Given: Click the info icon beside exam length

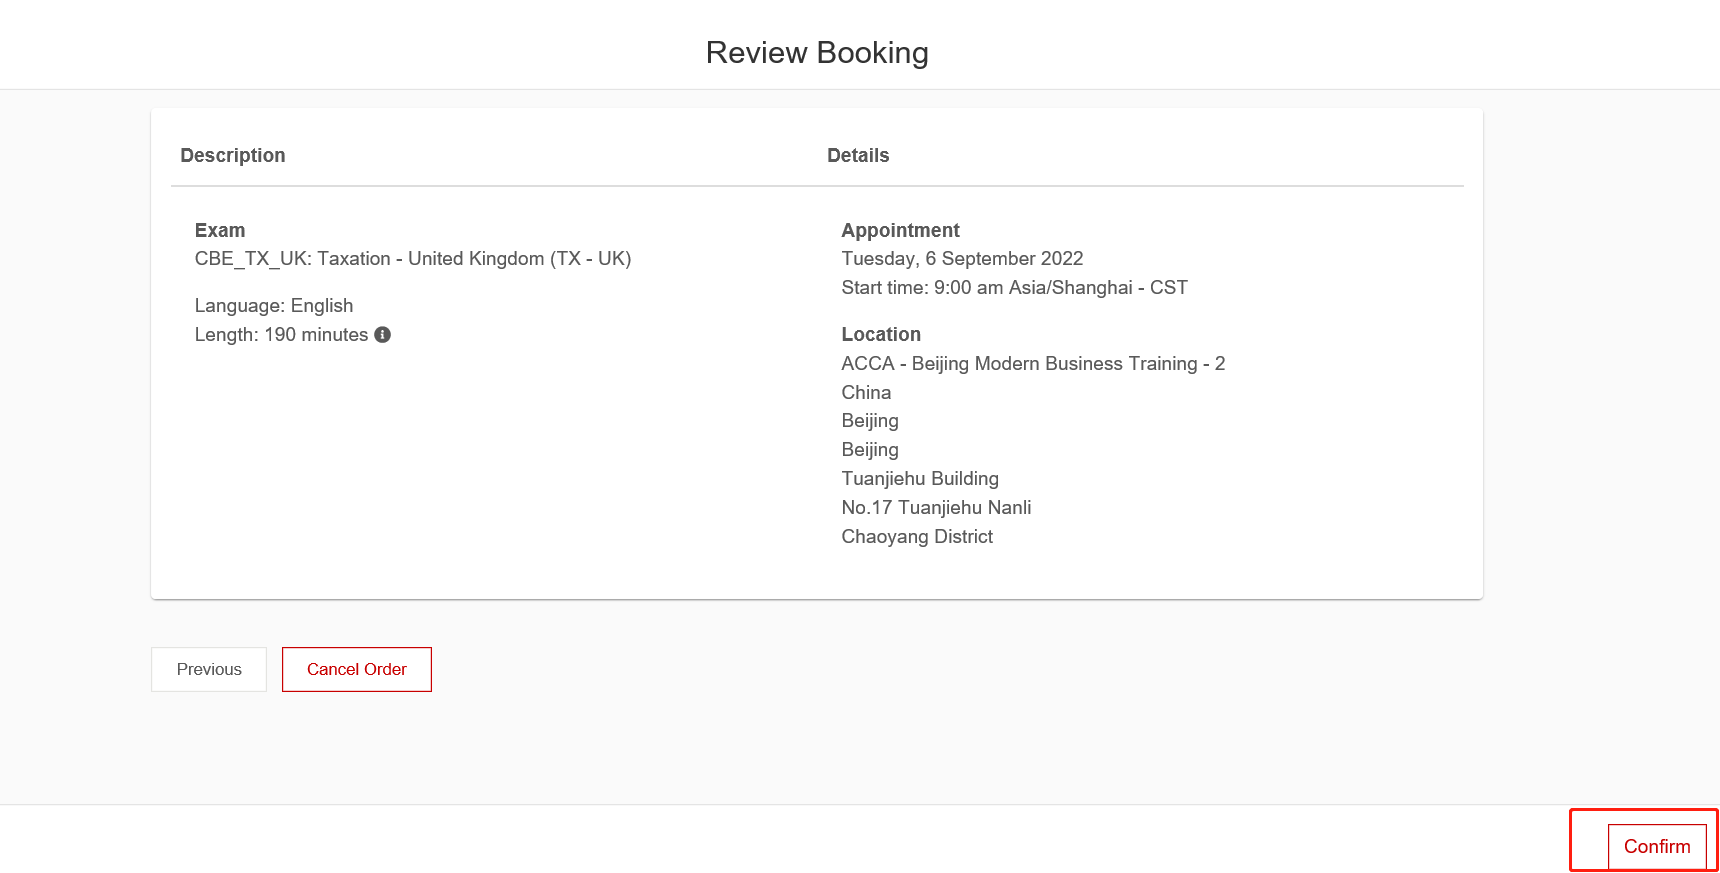Looking at the screenshot, I should pos(382,335).
